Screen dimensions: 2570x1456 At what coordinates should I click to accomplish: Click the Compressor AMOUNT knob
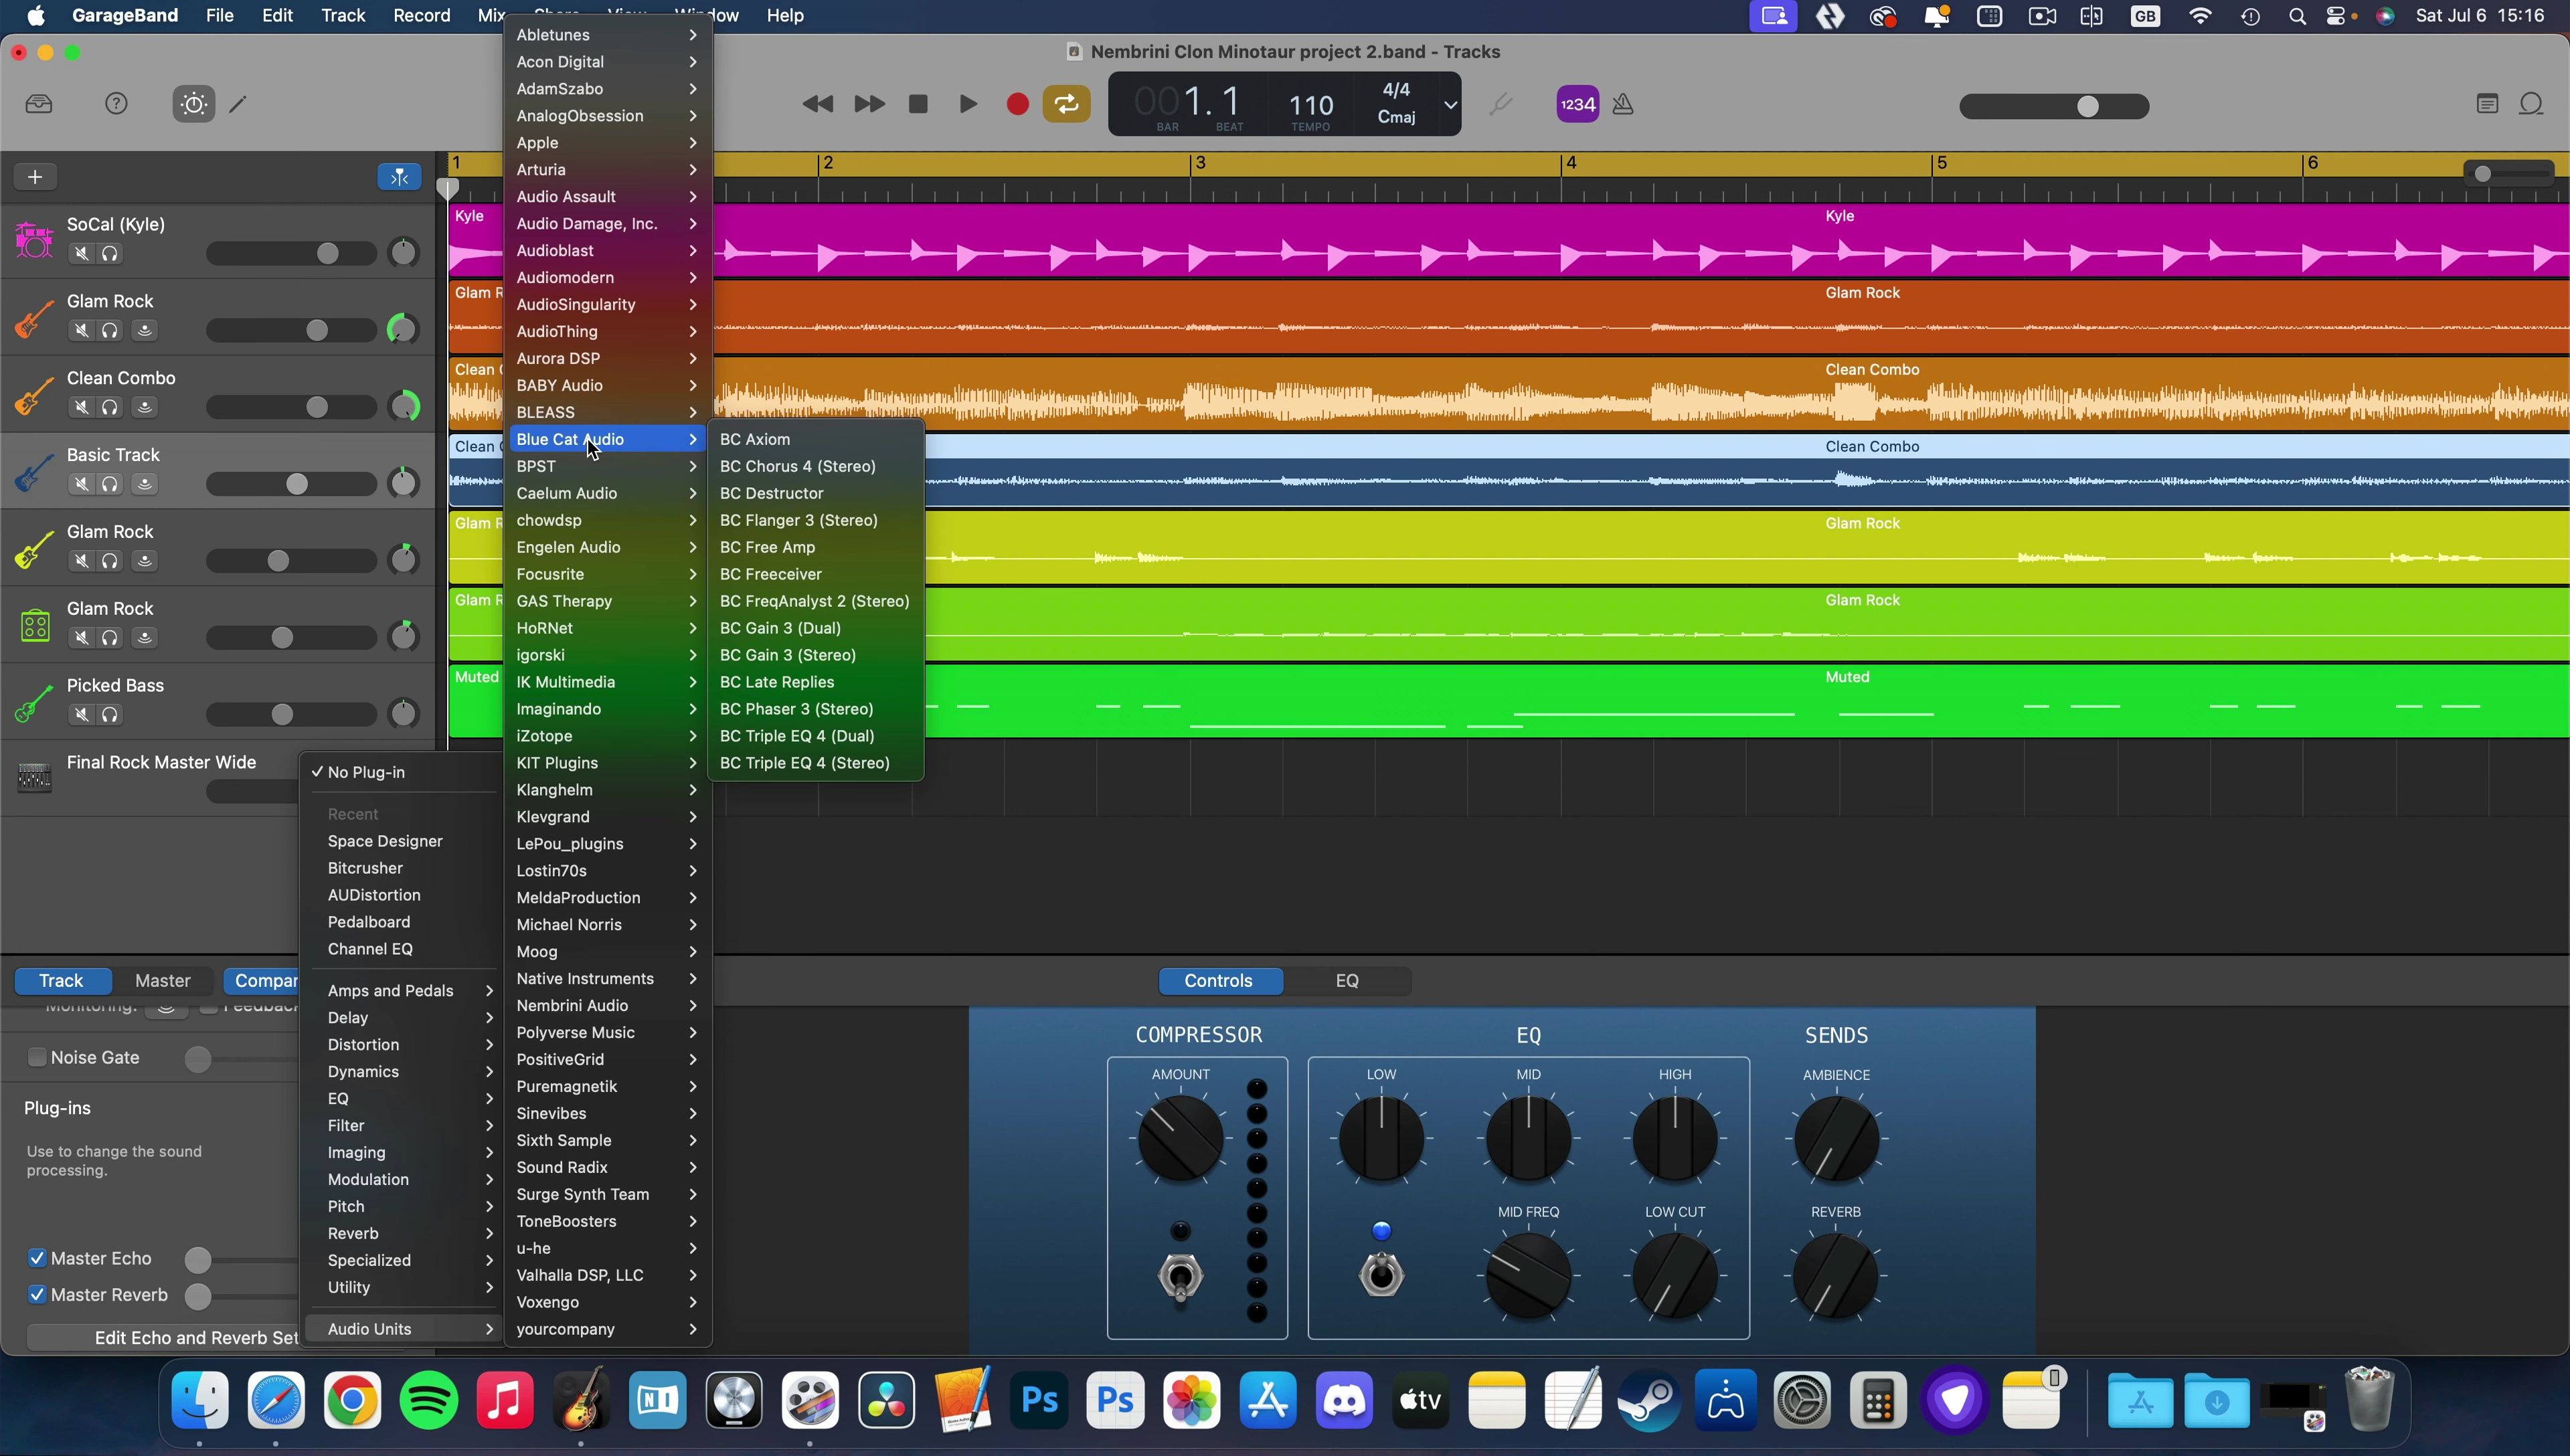(1181, 1138)
